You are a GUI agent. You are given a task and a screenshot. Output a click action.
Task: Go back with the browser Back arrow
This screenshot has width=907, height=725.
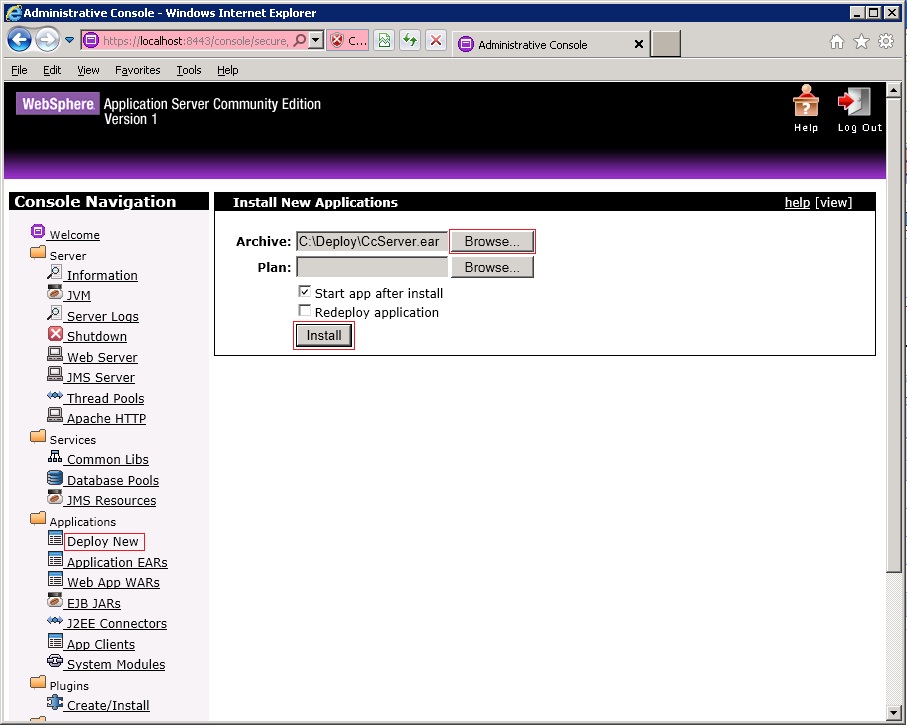tap(20, 40)
